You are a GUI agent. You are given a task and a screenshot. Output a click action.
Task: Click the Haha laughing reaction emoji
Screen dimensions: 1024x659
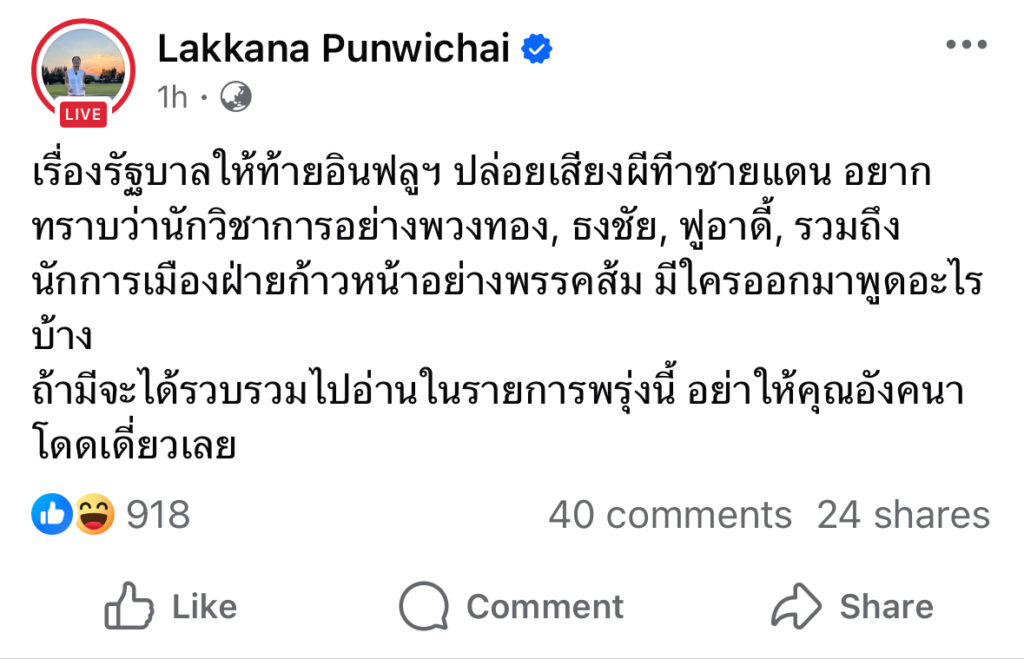(94, 515)
